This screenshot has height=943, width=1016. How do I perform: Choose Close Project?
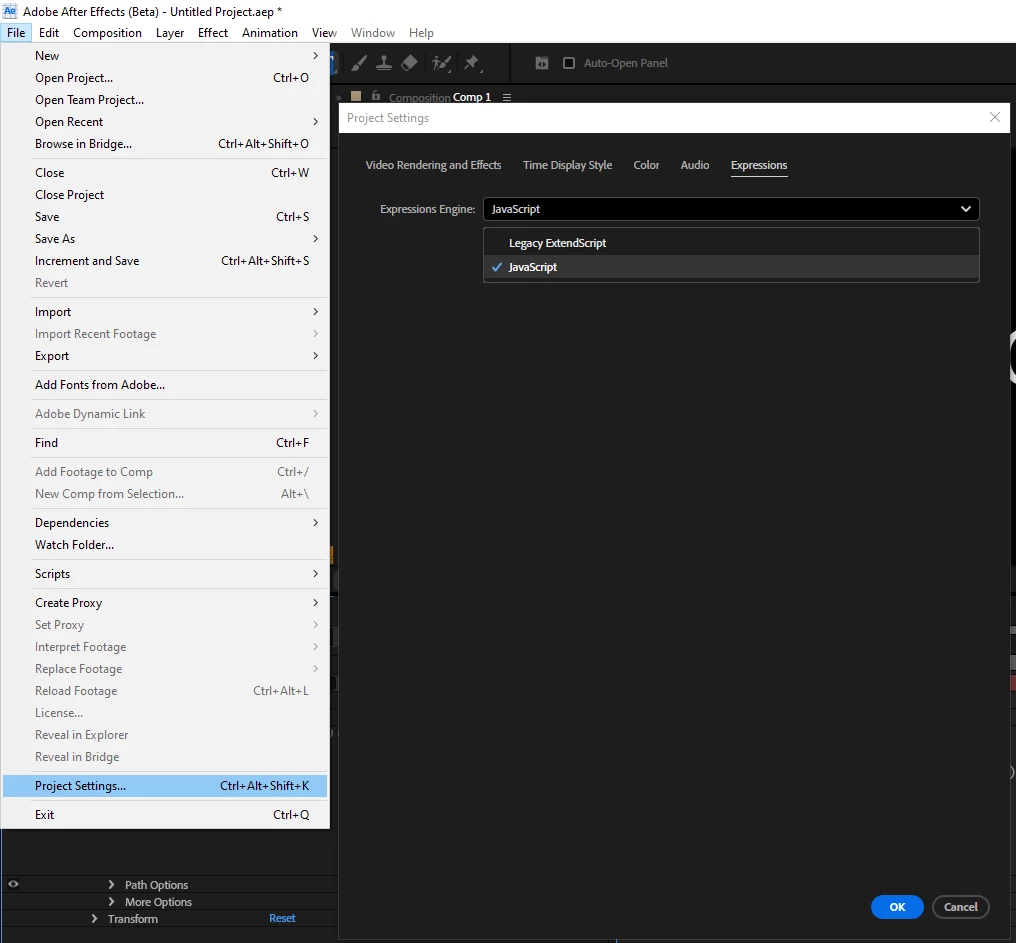point(165,194)
